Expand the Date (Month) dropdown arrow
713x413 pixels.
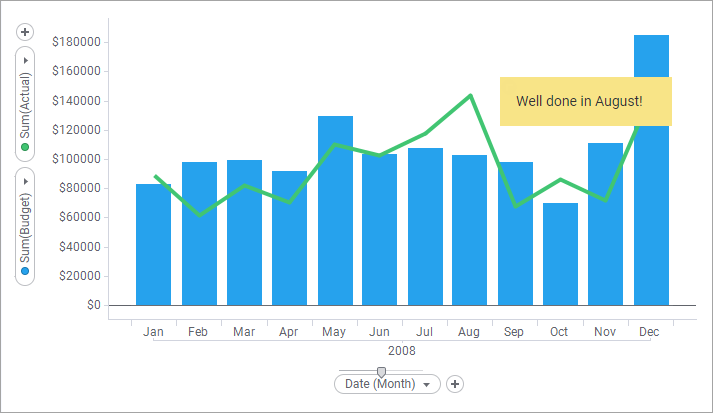point(427,384)
